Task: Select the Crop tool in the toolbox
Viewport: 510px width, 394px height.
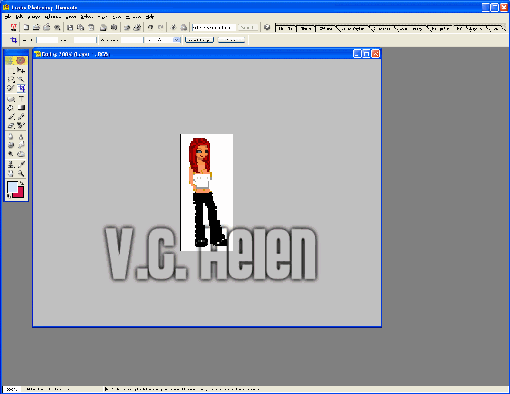Action: (x=21, y=88)
